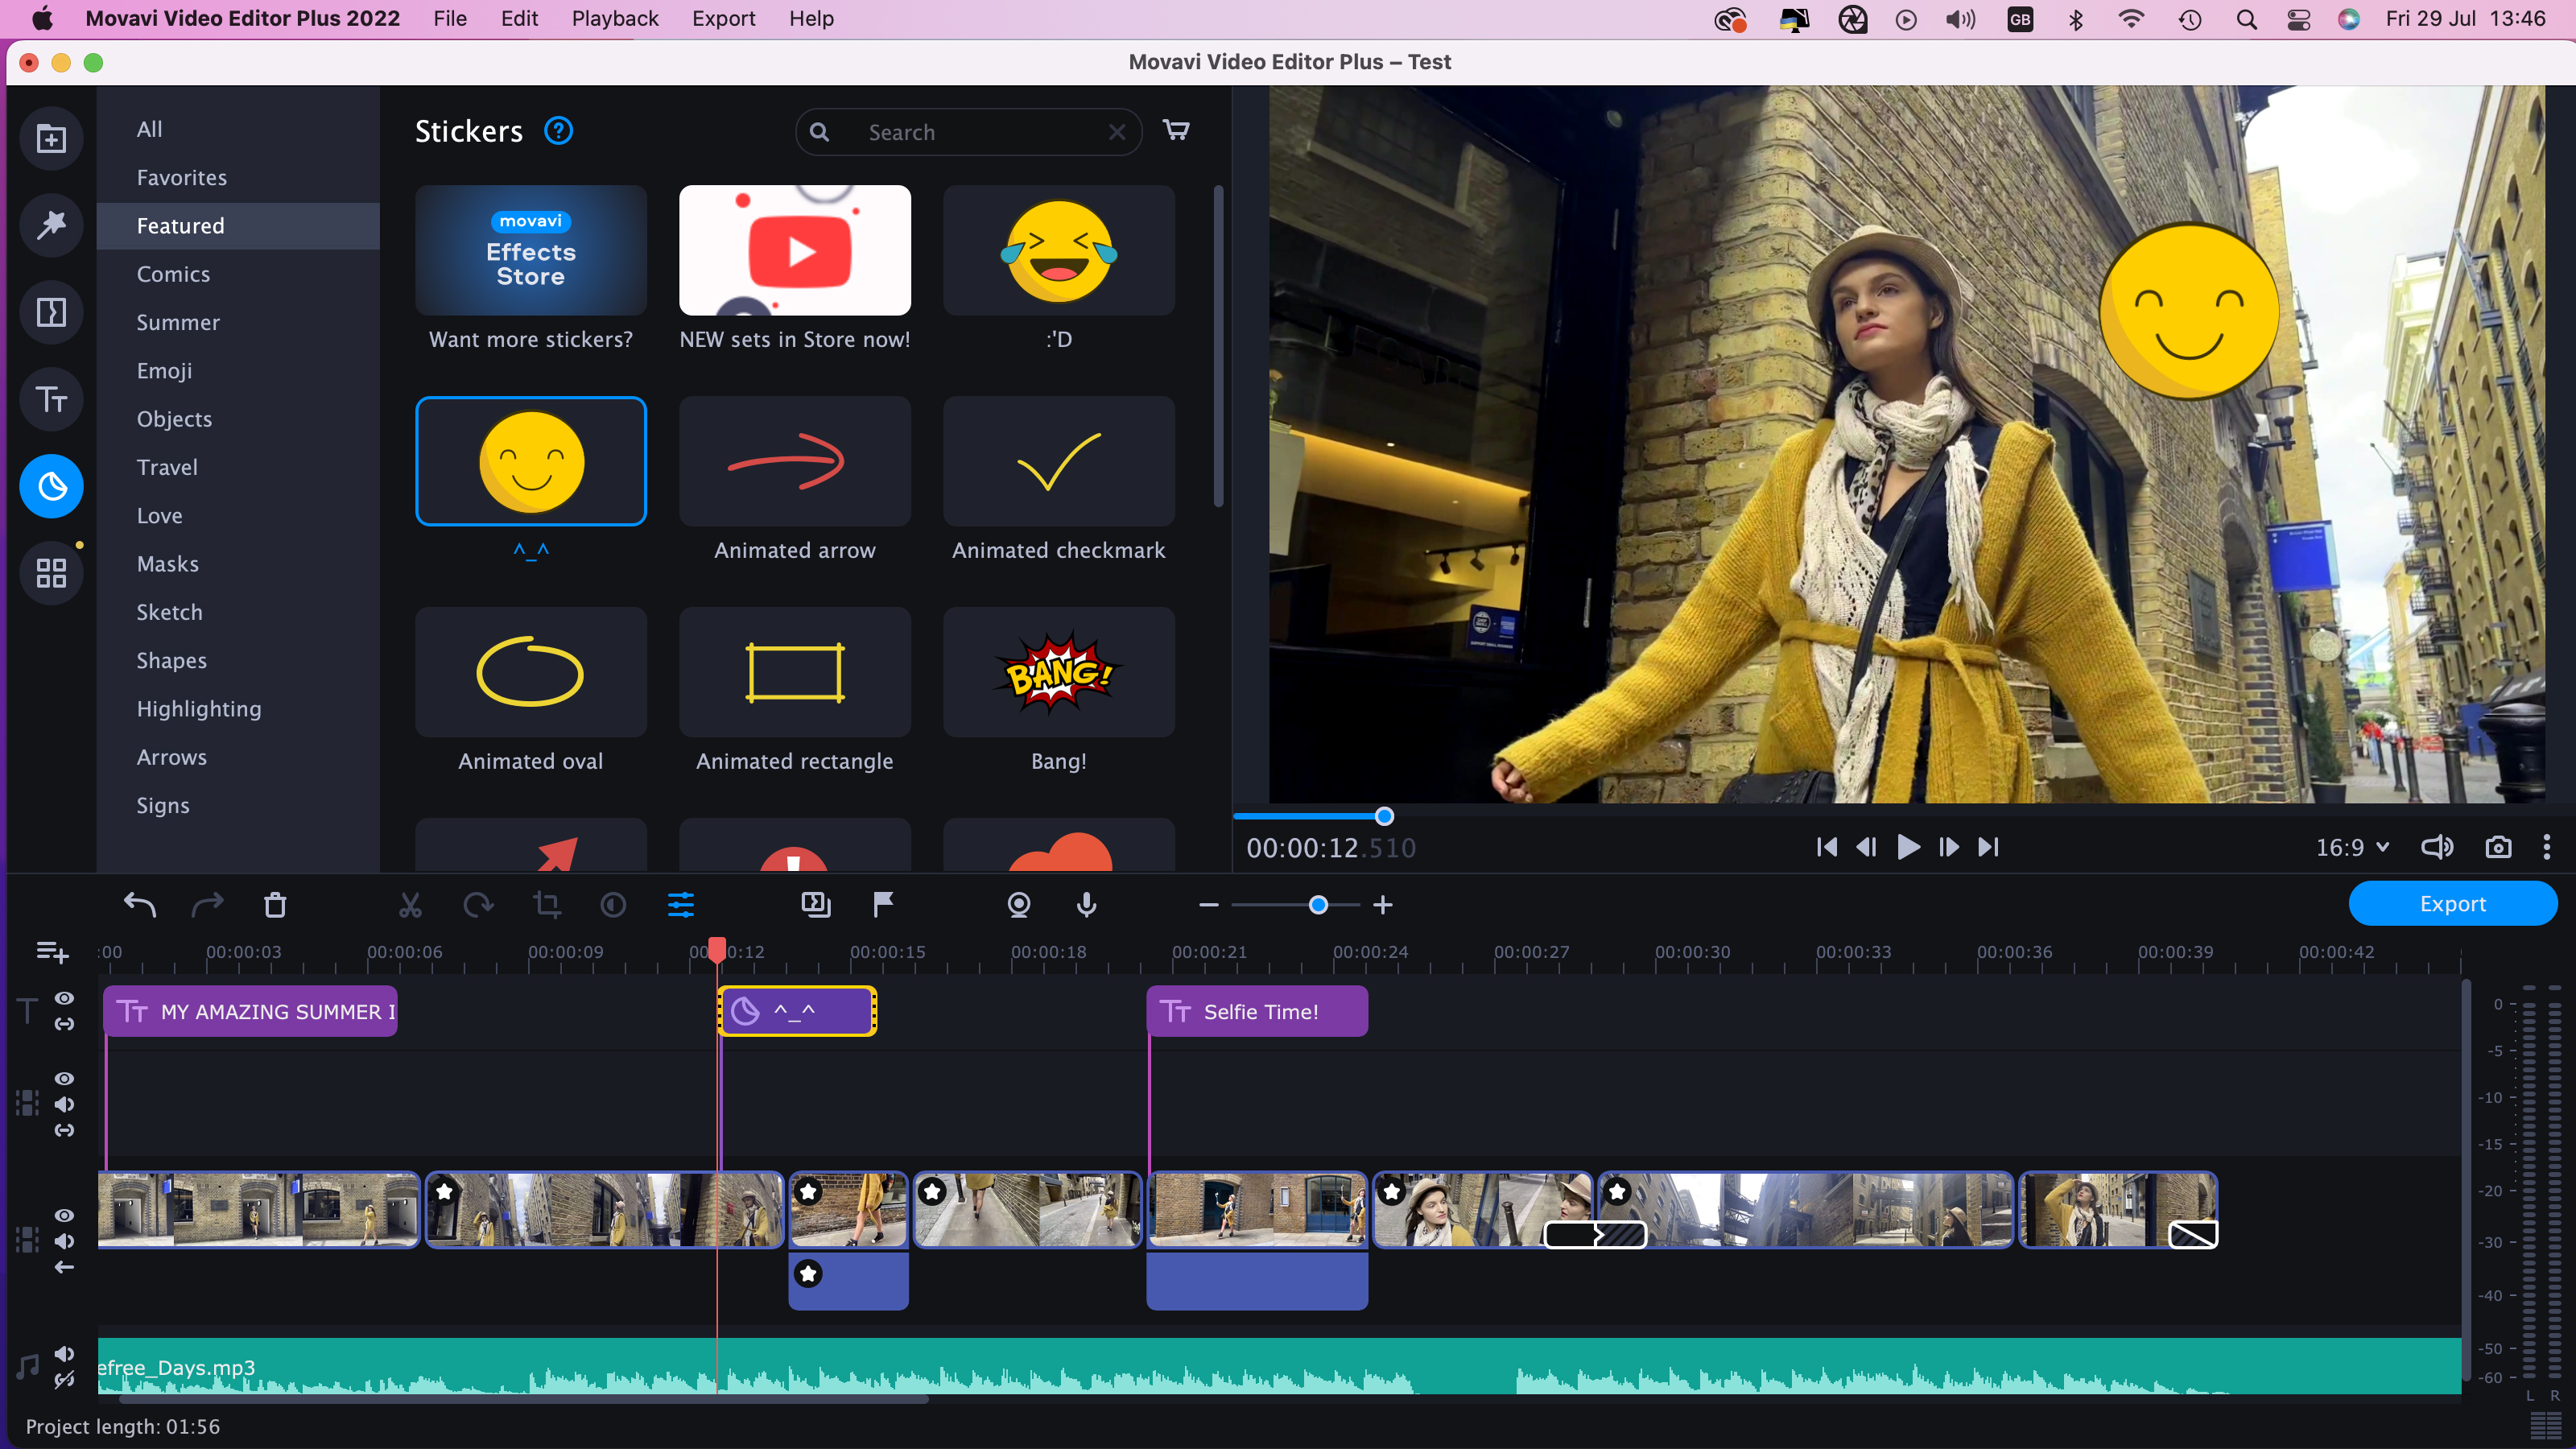Drag the timeline zoom slider

pyautogui.click(x=1316, y=904)
